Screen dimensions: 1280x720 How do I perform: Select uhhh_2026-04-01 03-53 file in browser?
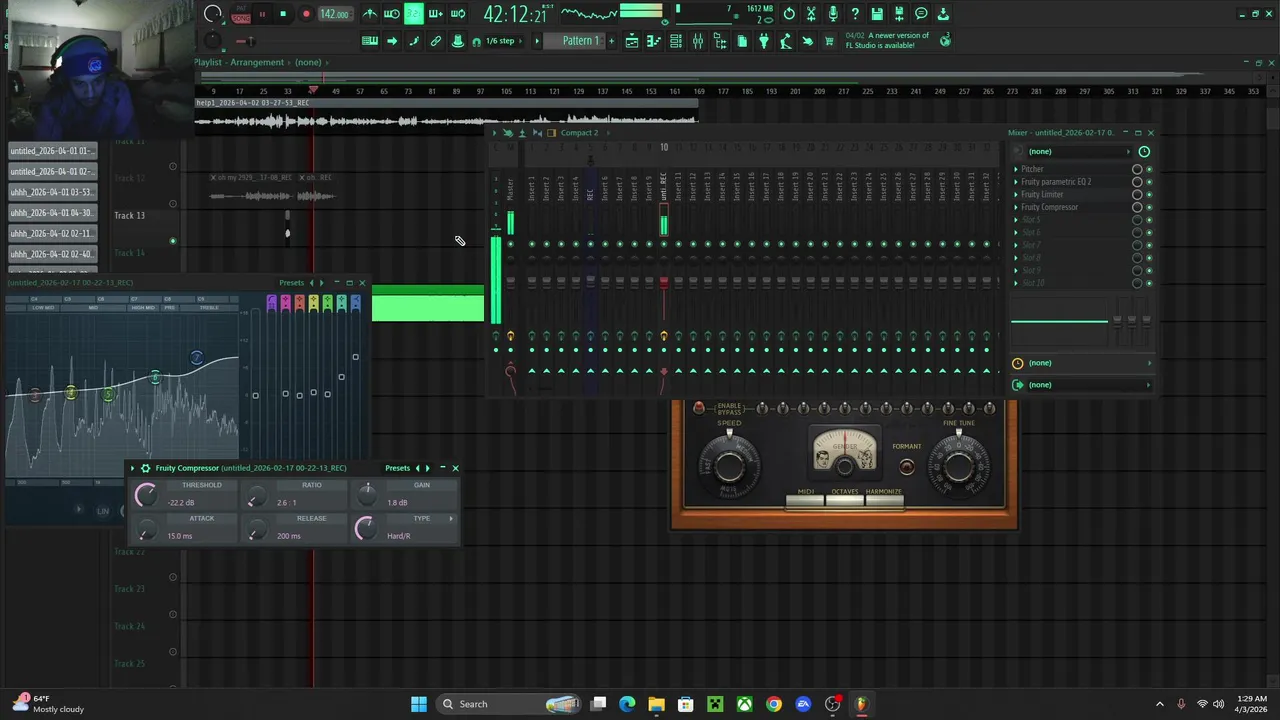[52, 192]
